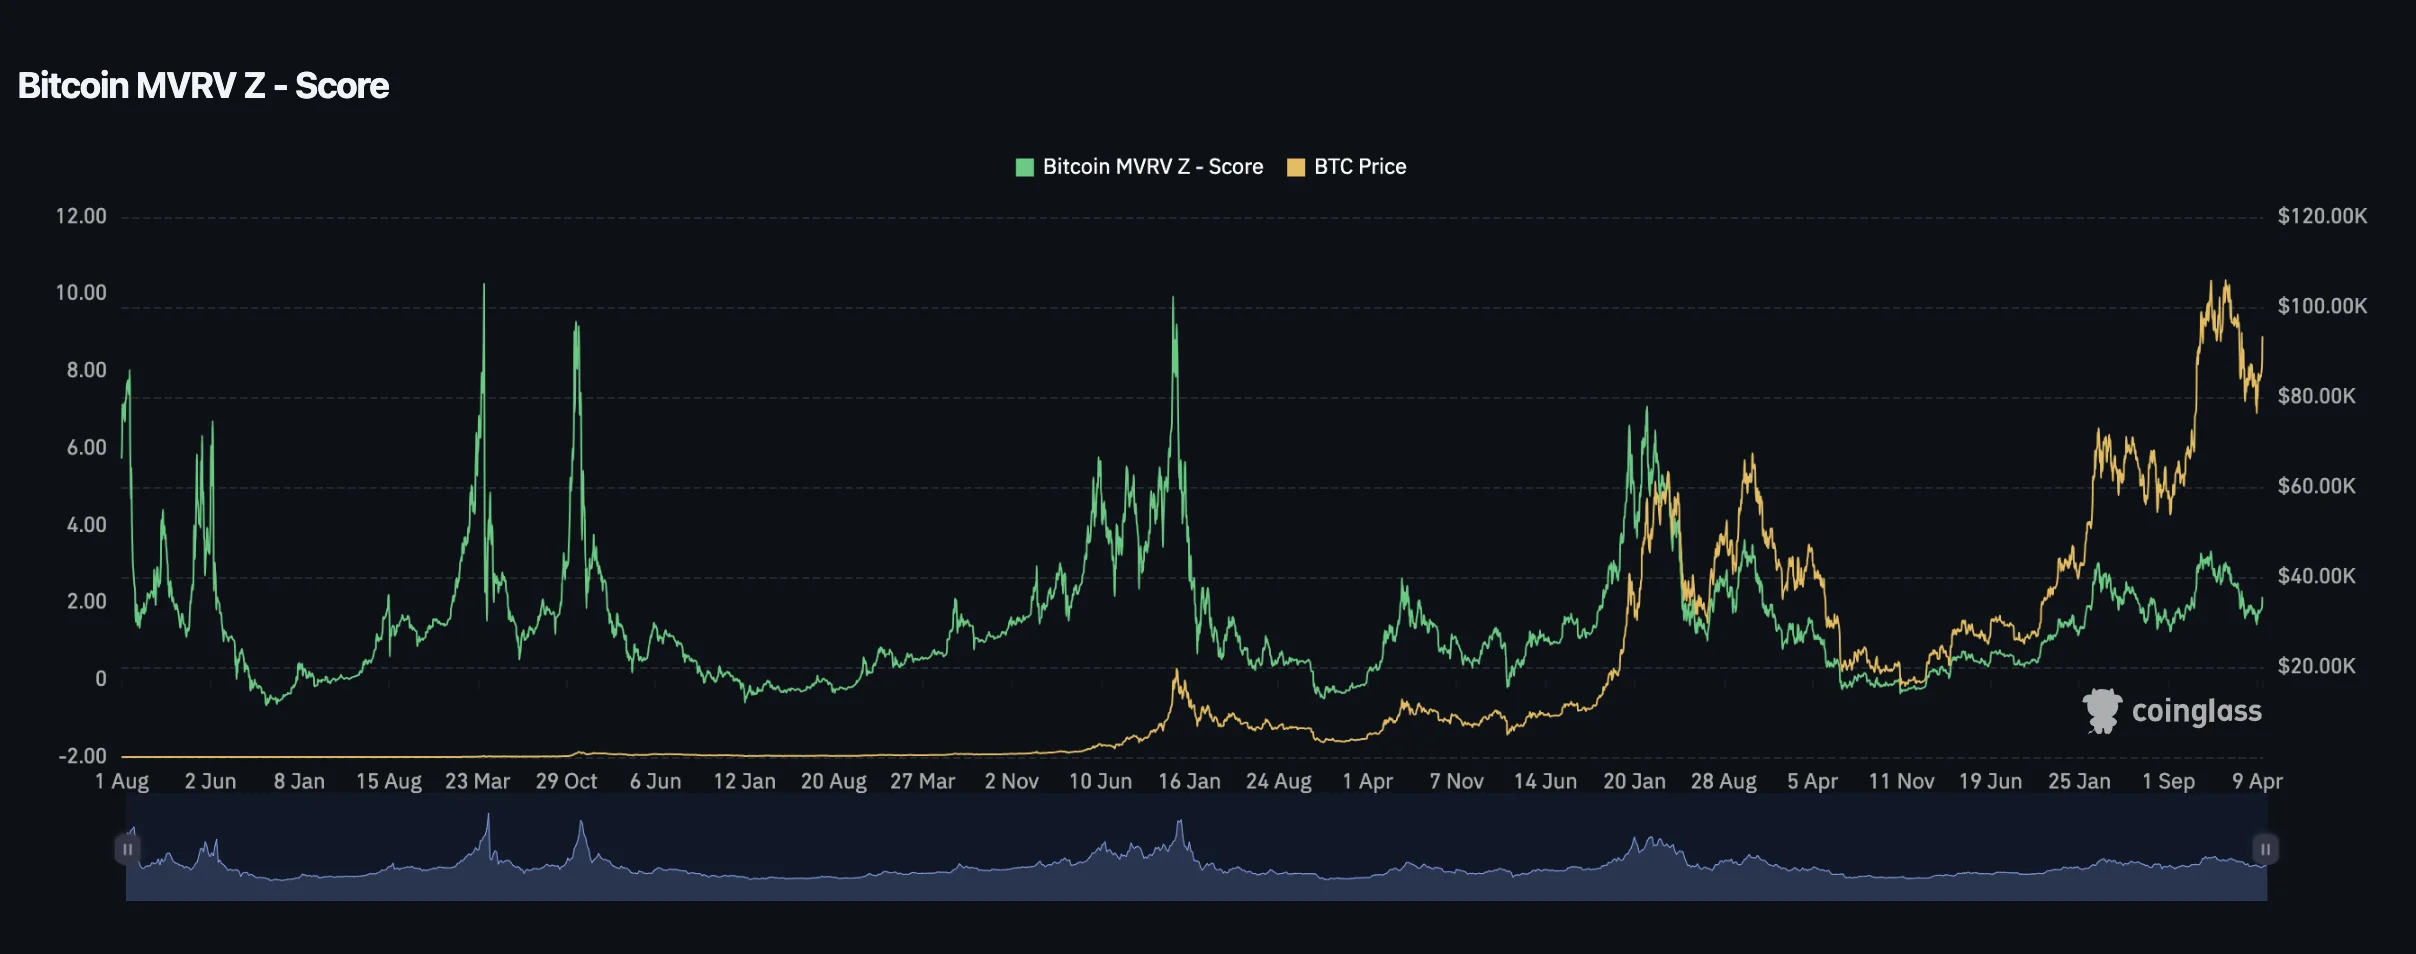
Task: Expand the chart range using the left brush handle
Action: coord(128,848)
